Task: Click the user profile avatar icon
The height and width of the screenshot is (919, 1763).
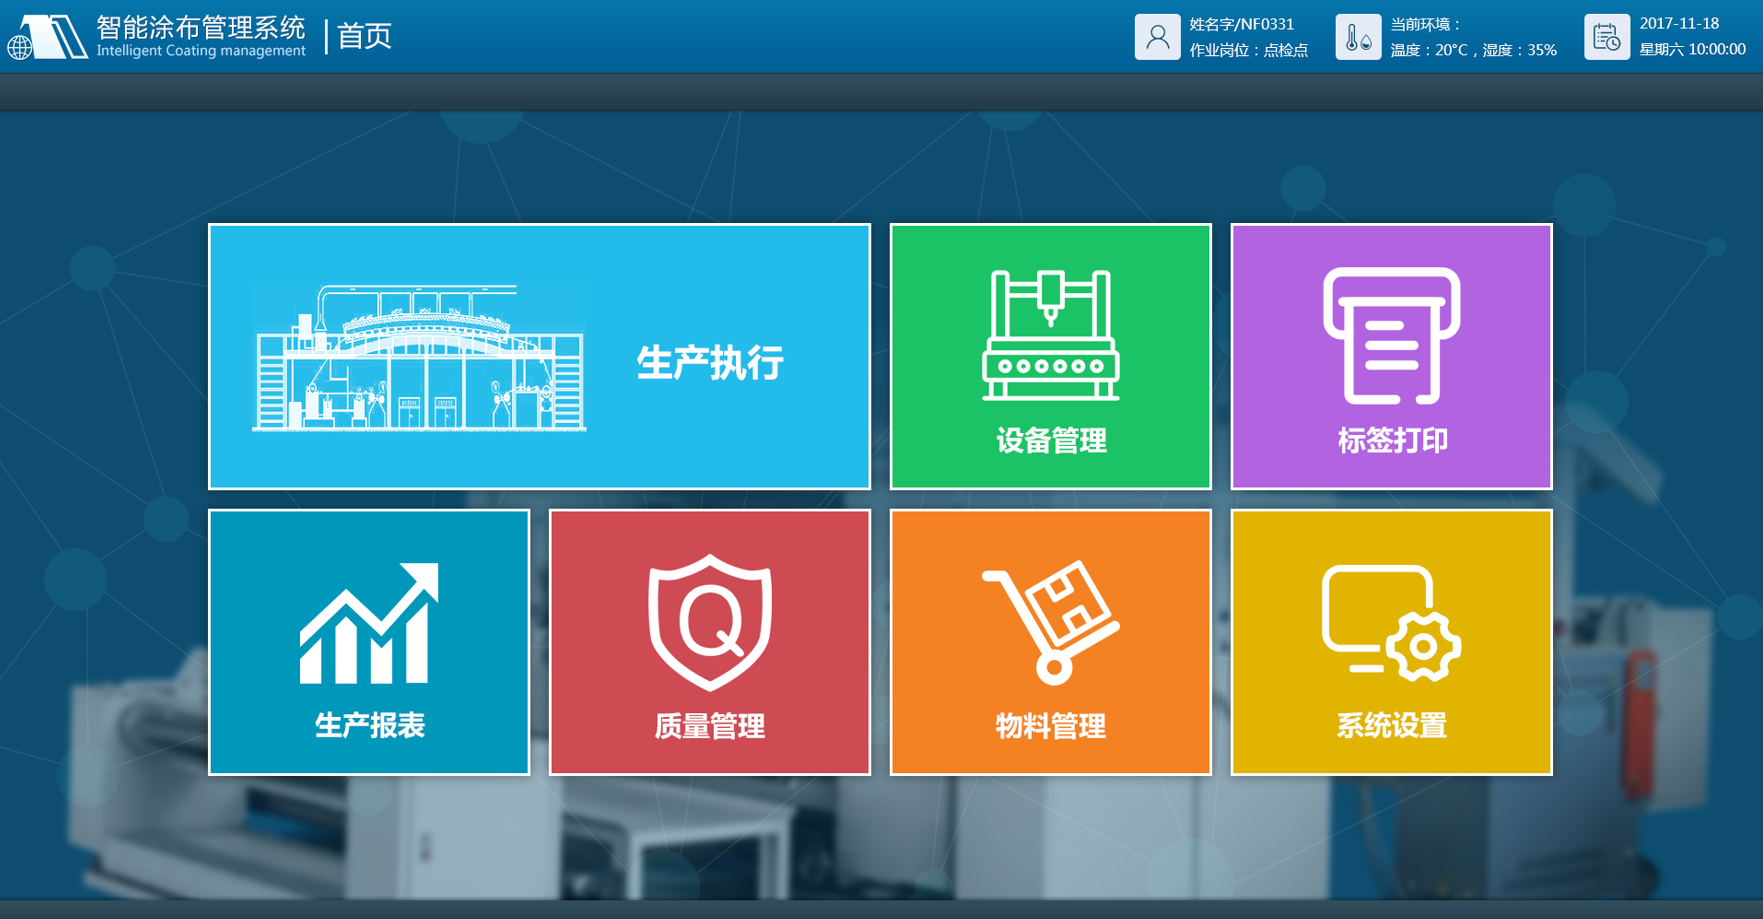Action: [1157, 37]
